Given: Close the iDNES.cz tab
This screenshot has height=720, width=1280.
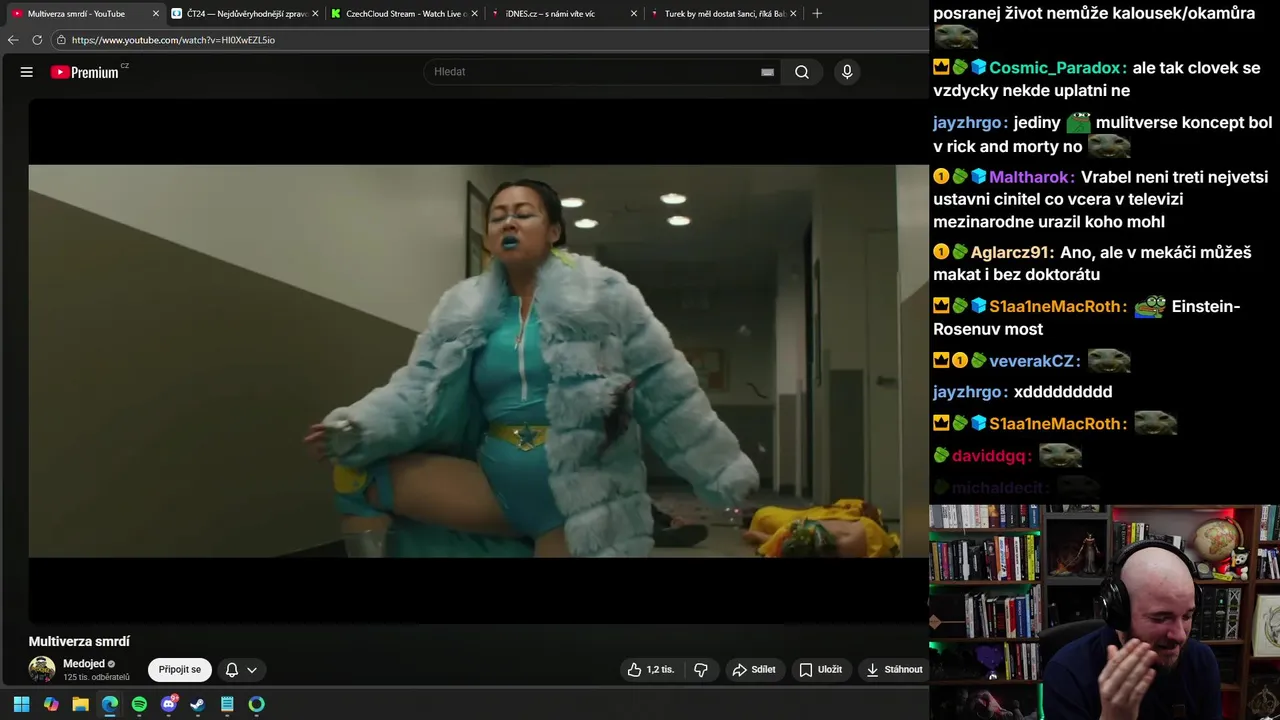Looking at the screenshot, I should 633,14.
